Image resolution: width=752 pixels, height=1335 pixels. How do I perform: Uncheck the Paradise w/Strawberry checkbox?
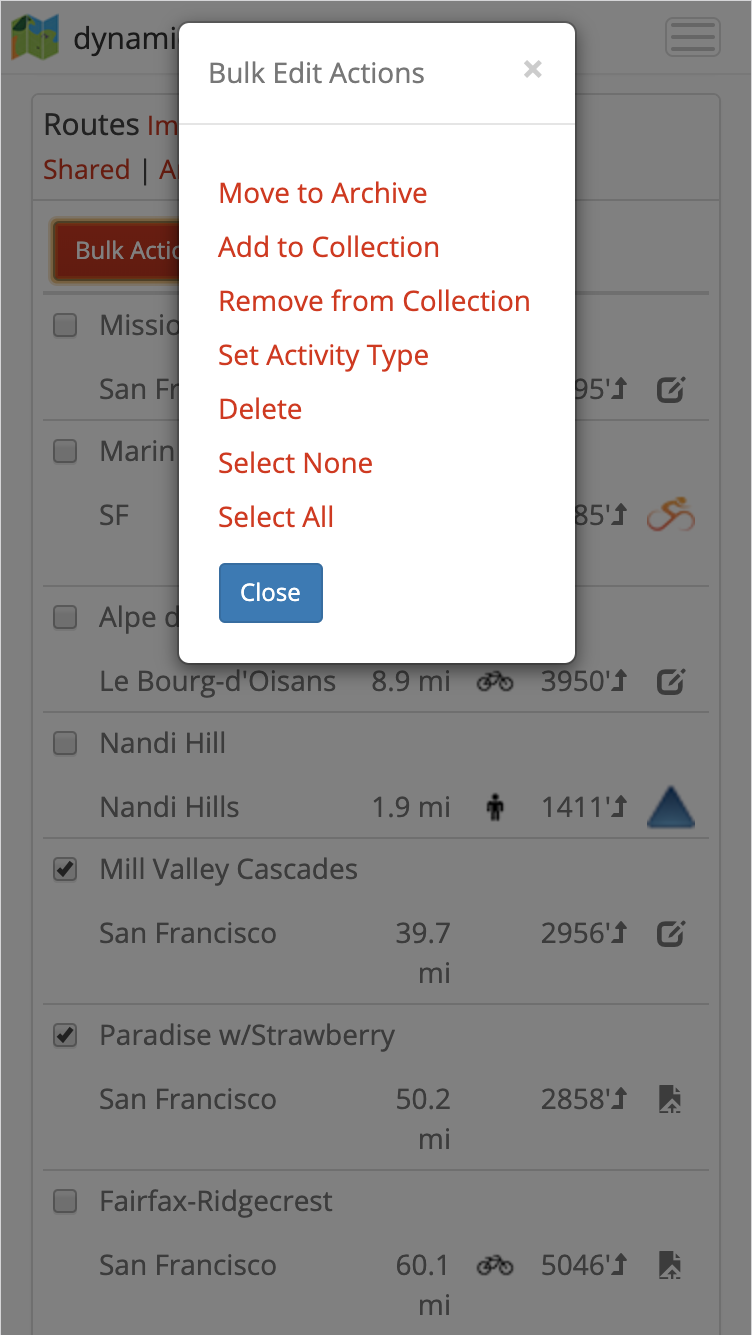point(65,1037)
